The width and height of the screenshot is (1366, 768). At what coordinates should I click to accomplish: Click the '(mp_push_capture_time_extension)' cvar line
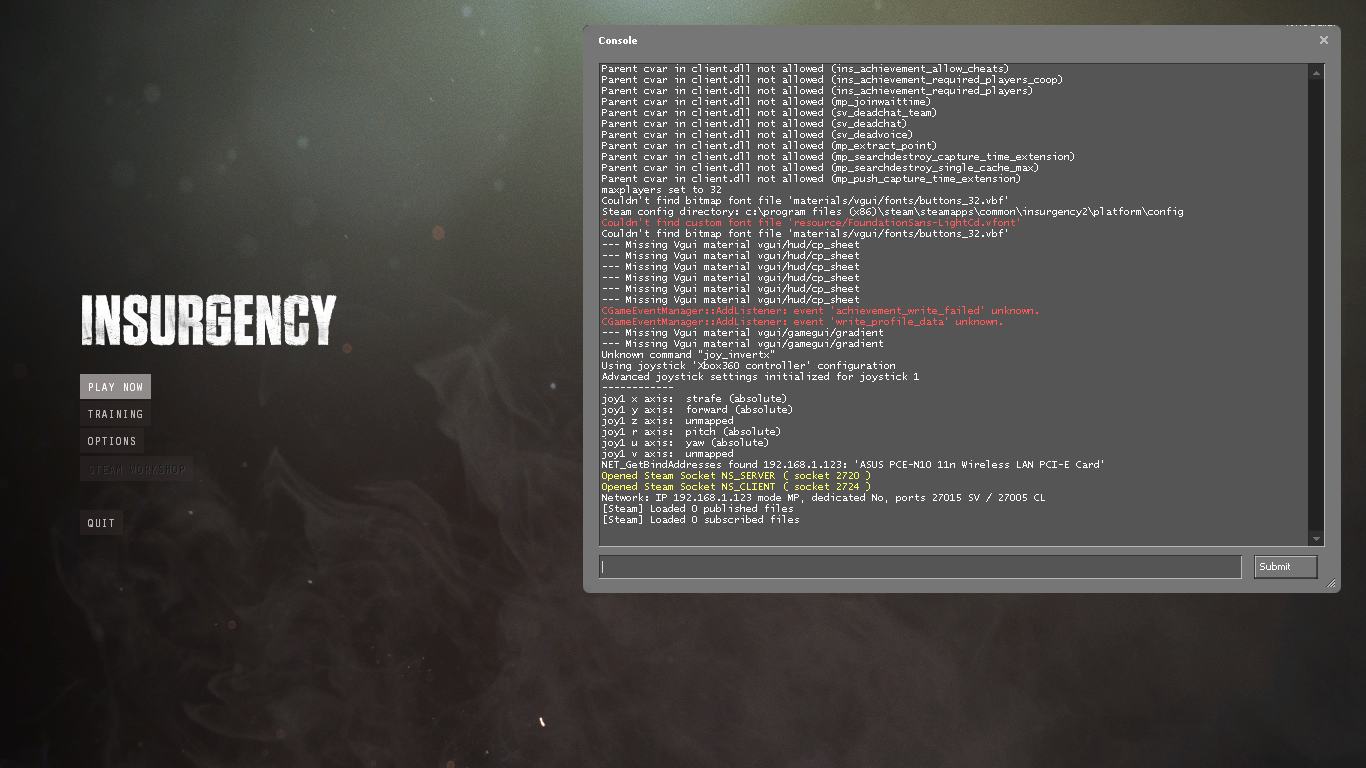(x=811, y=179)
